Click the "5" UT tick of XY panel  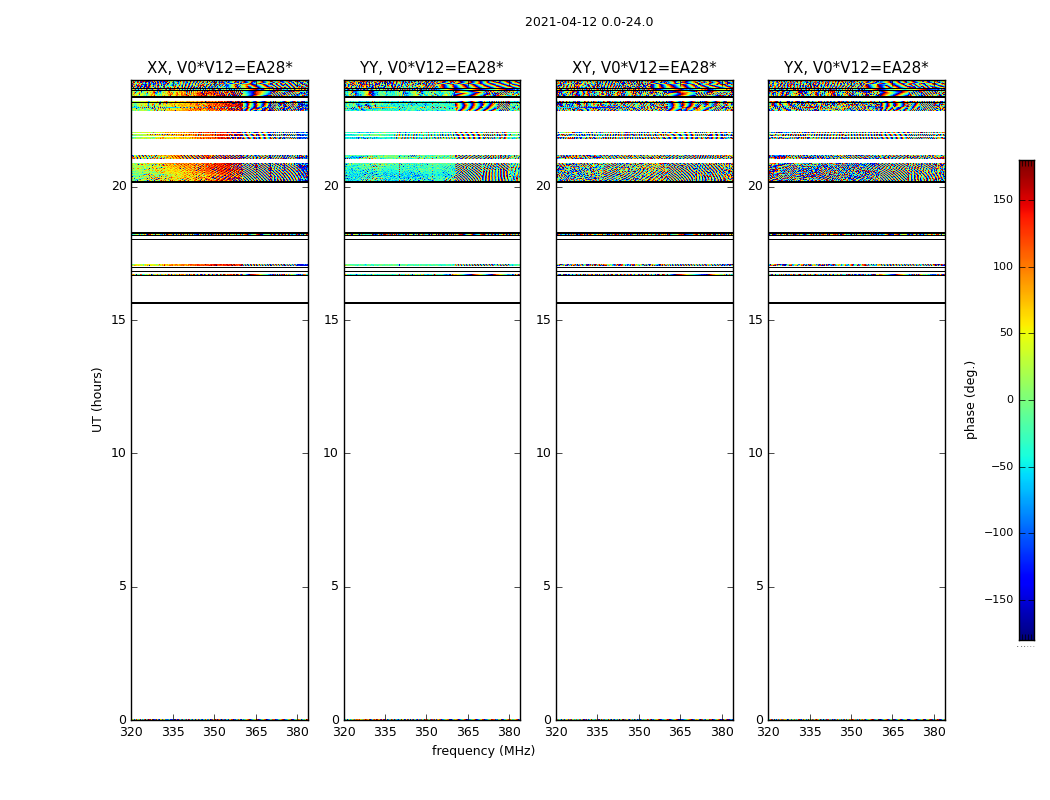tap(547, 586)
